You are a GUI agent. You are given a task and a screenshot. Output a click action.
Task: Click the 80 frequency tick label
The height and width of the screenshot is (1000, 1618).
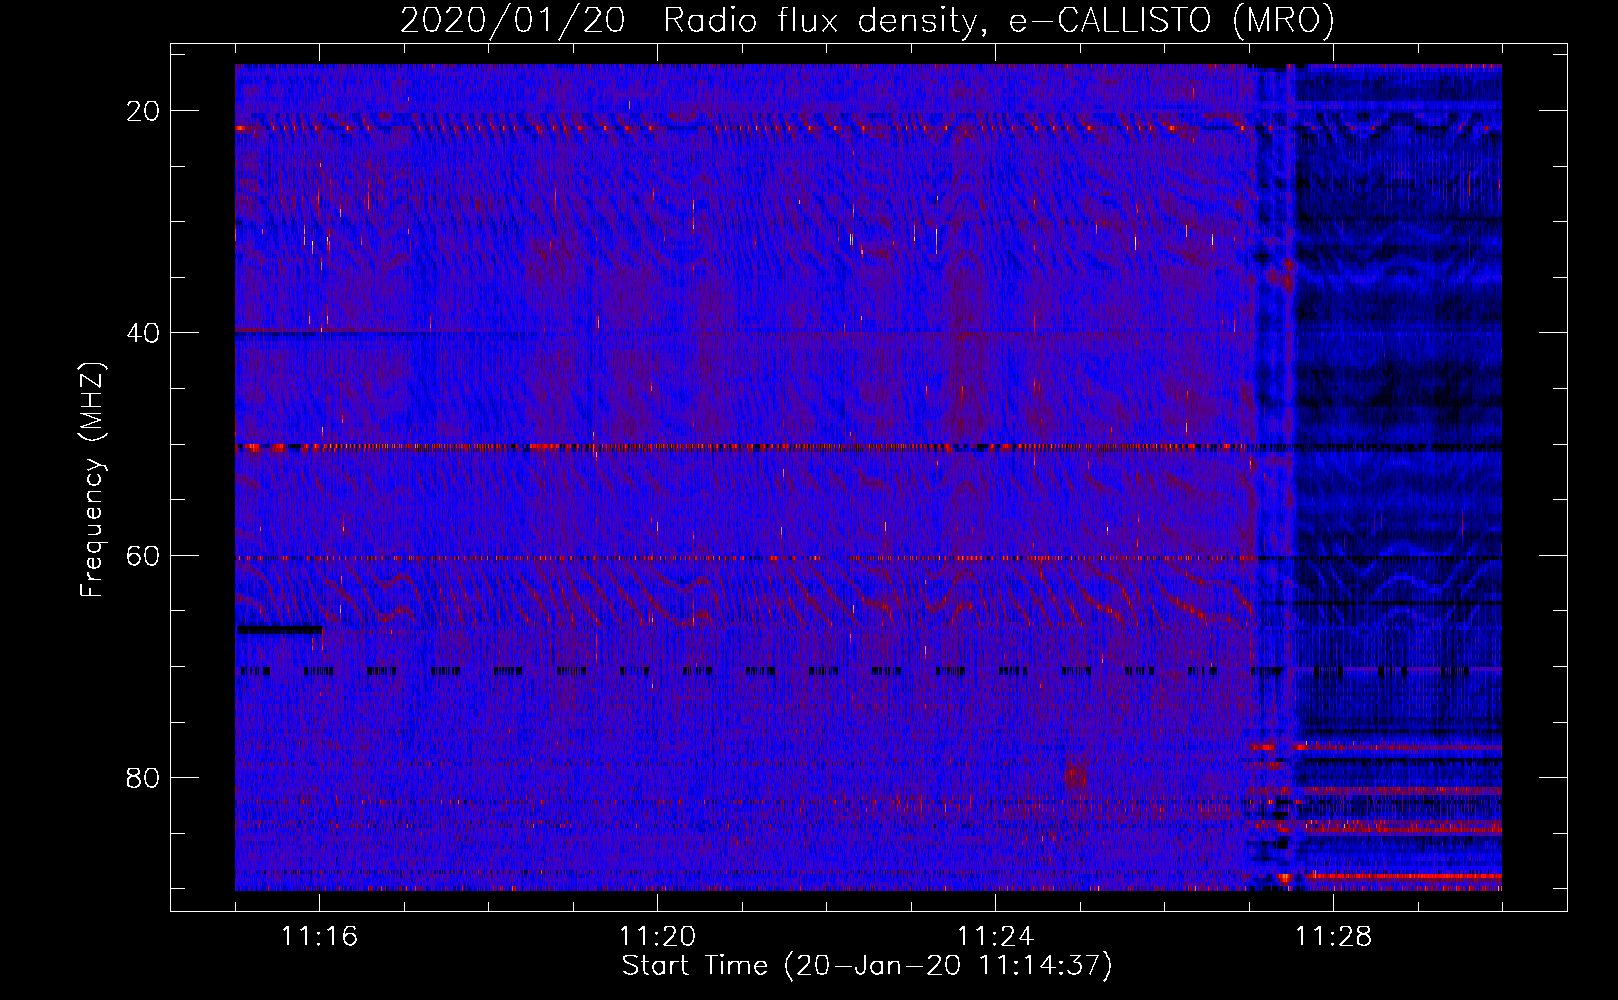(143, 777)
